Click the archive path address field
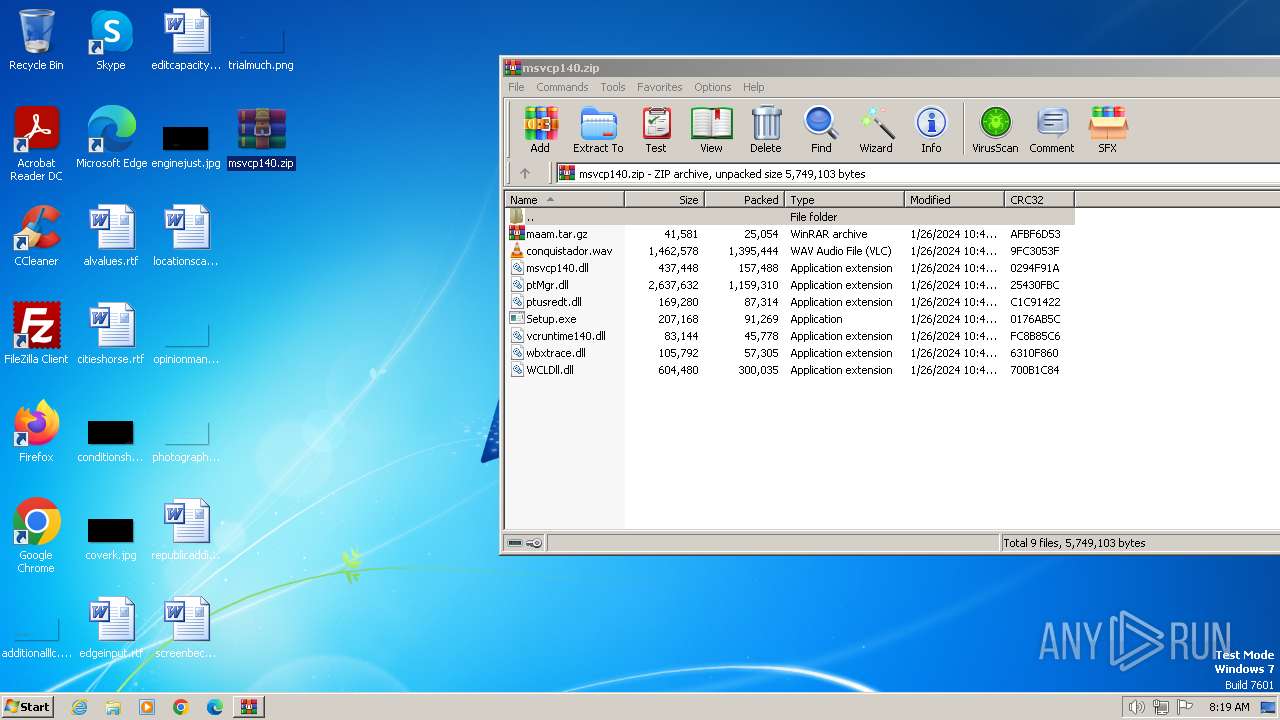The width and height of the screenshot is (1280, 720). coord(917,173)
